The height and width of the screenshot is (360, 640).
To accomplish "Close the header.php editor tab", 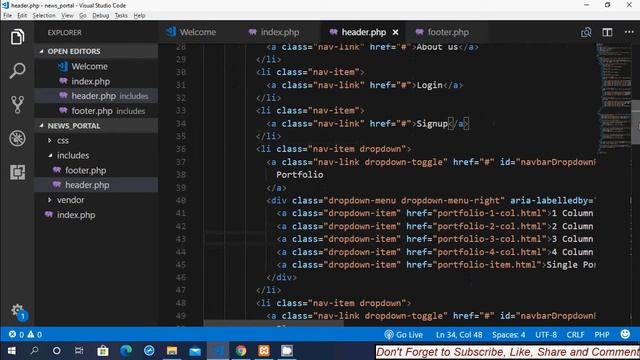I will point(396,32).
